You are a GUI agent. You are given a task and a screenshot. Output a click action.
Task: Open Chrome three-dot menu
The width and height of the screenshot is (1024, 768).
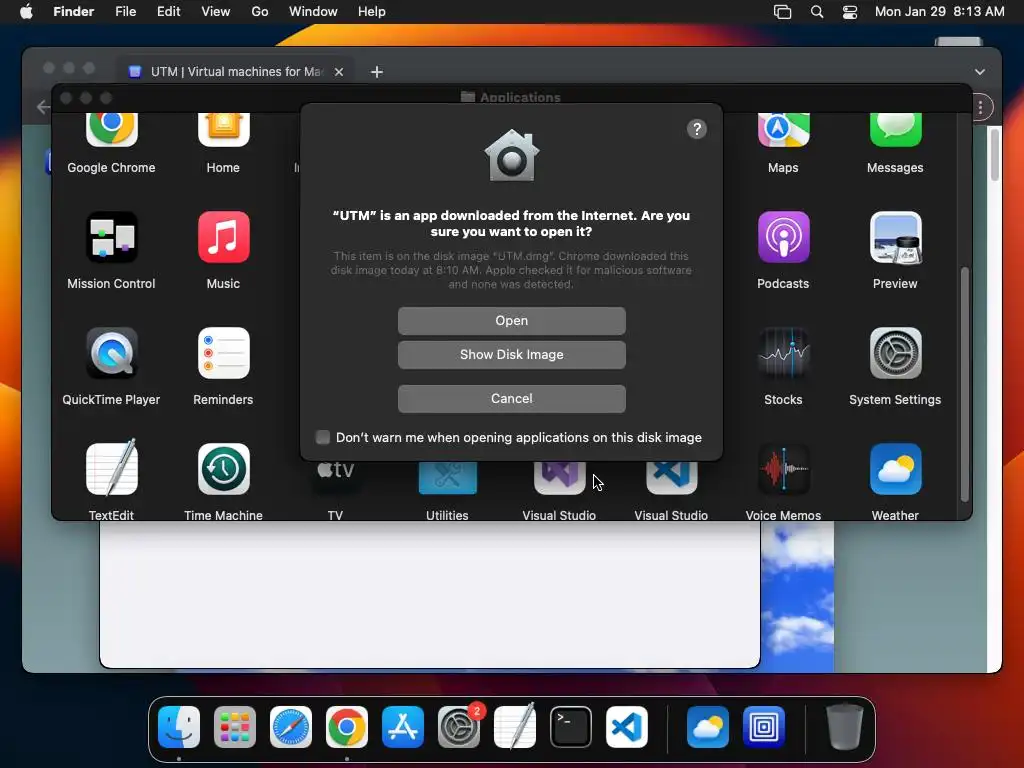click(x=980, y=107)
